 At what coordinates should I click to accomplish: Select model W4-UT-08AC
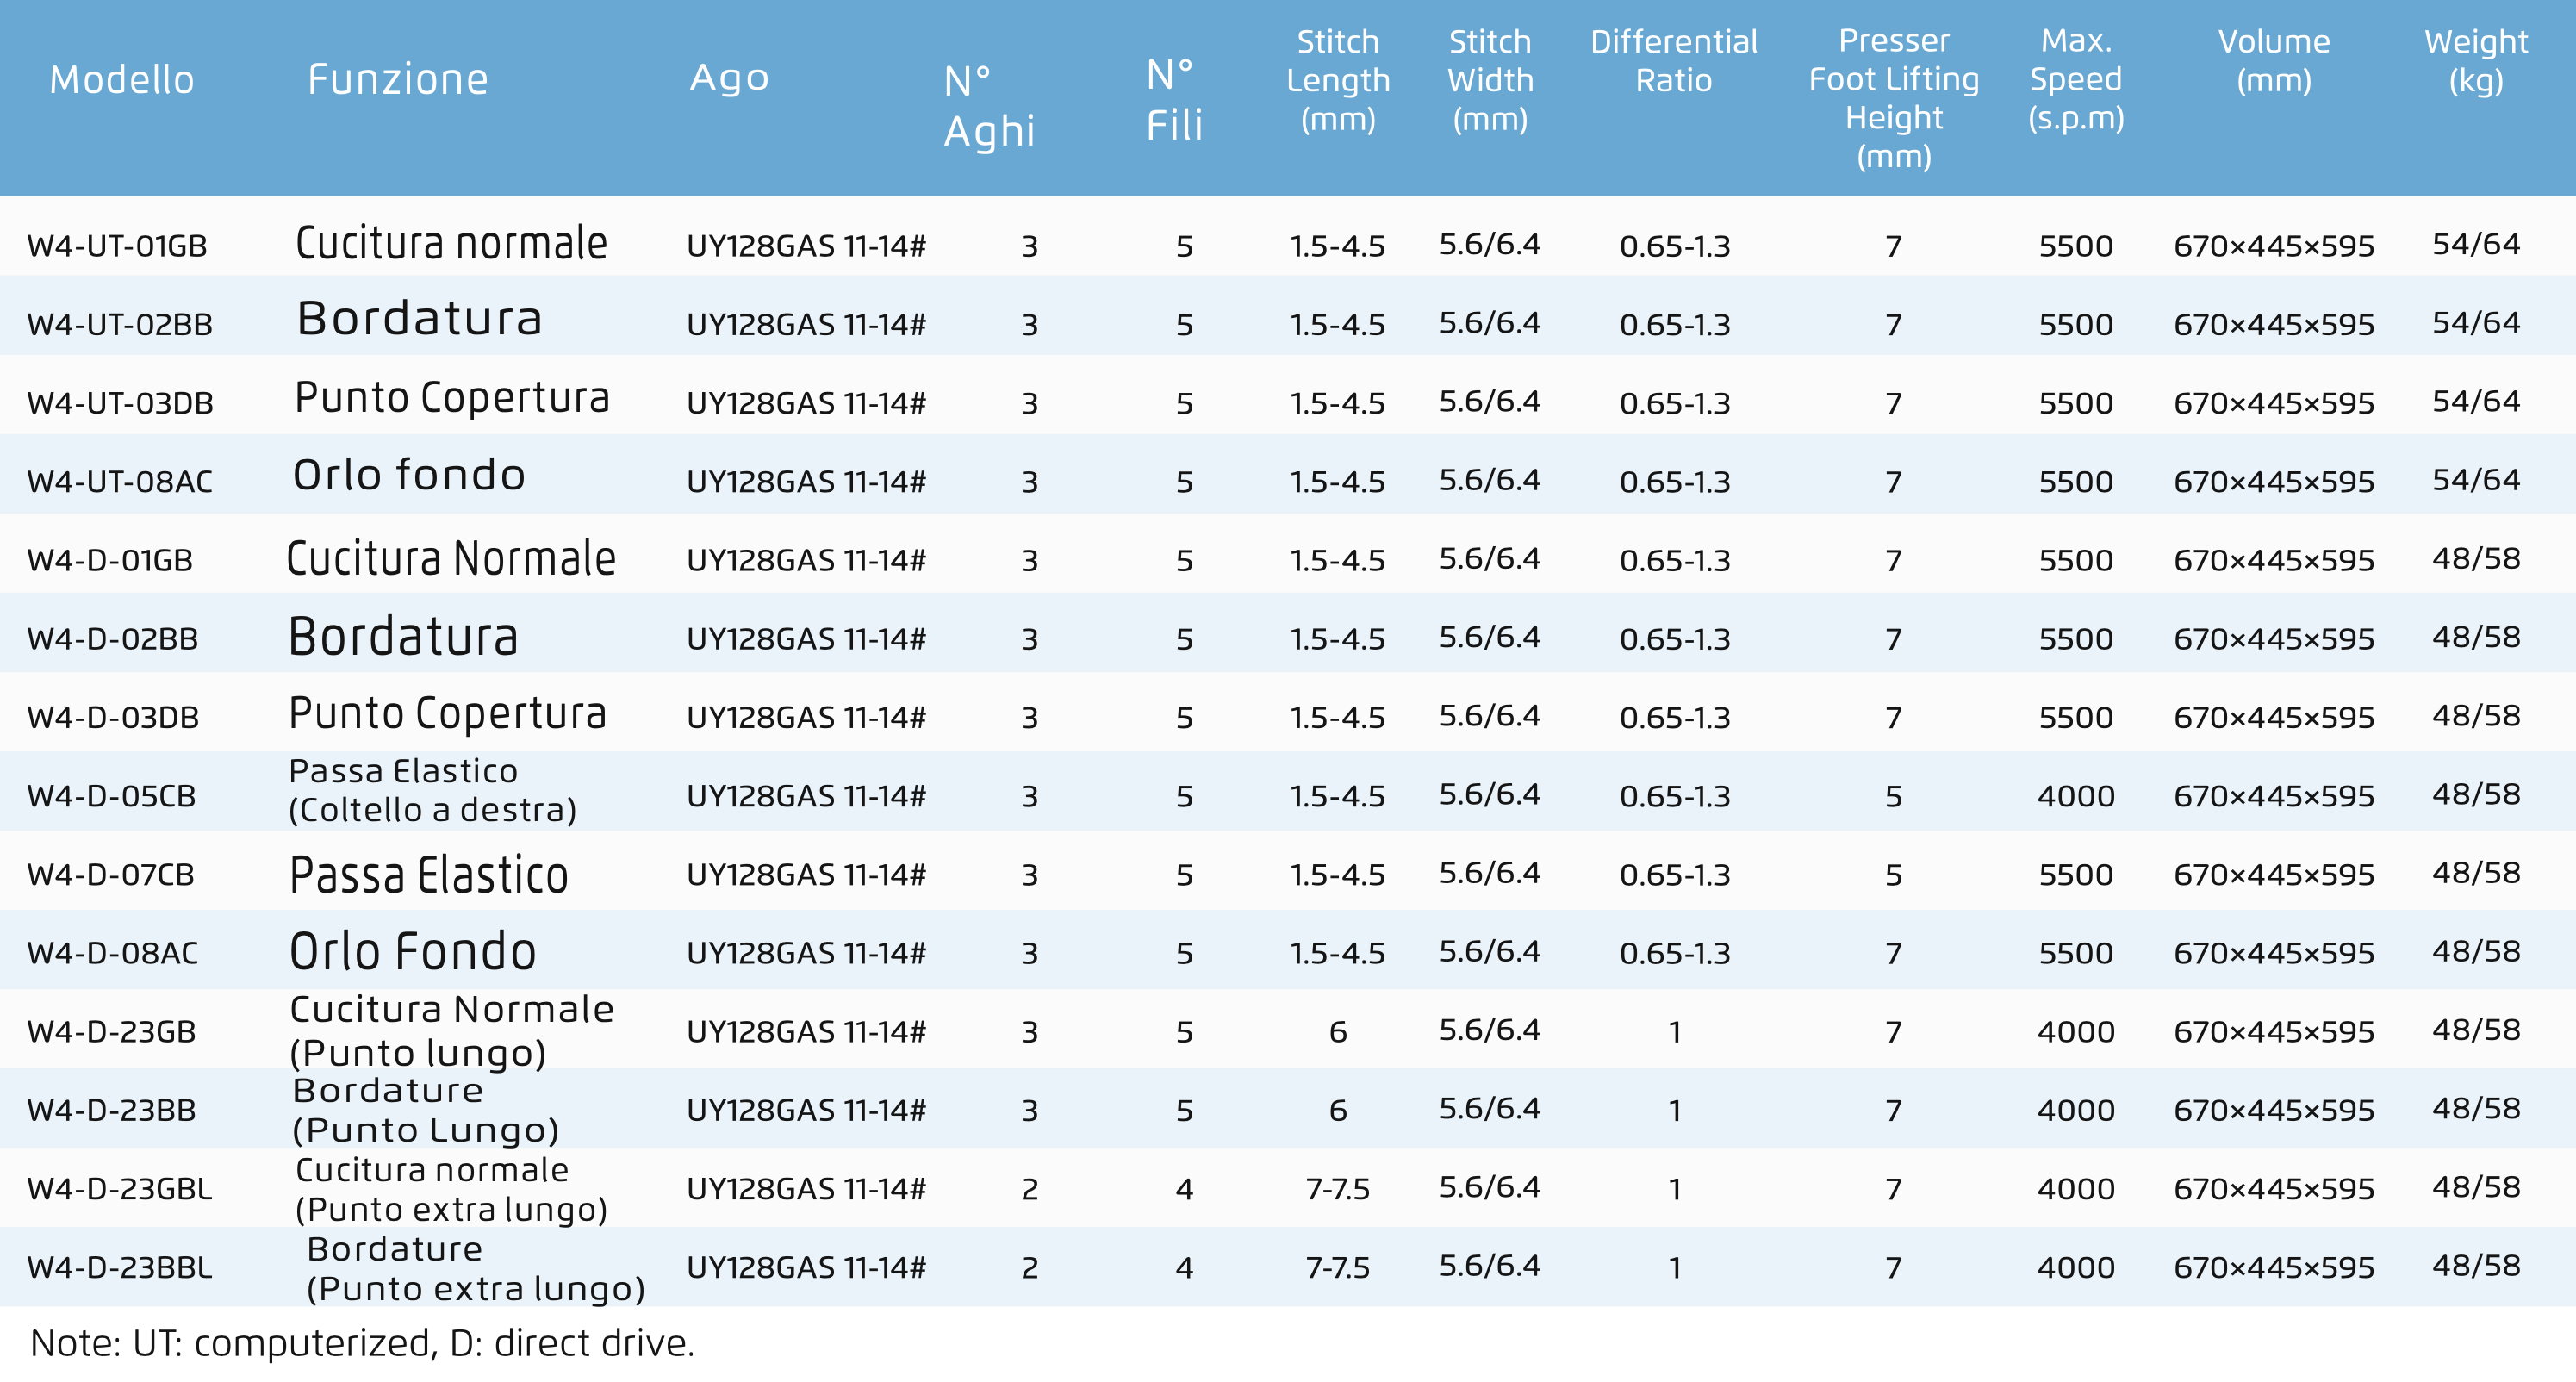(120, 482)
